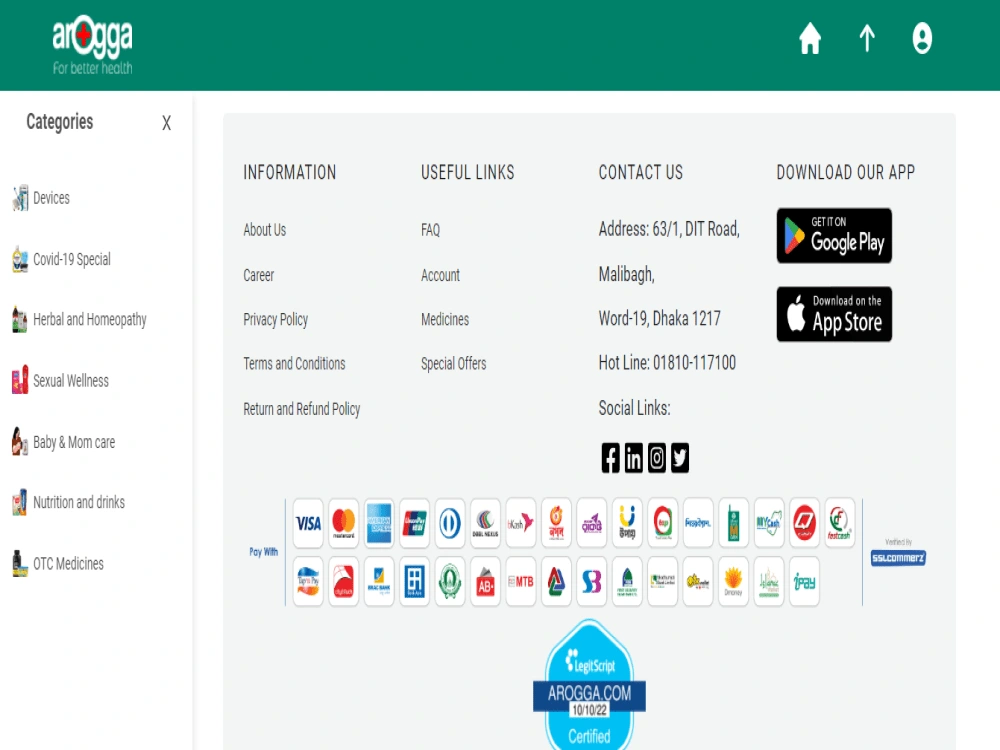Click the Mastercard payment icon
Image resolution: width=1000 pixels, height=750 pixels.
coord(344,524)
